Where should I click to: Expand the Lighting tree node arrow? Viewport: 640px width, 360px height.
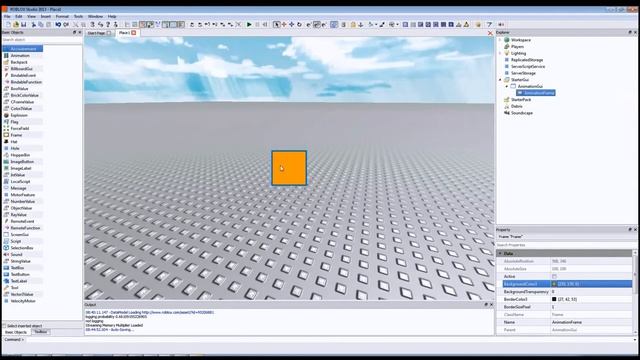[x=500, y=53]
